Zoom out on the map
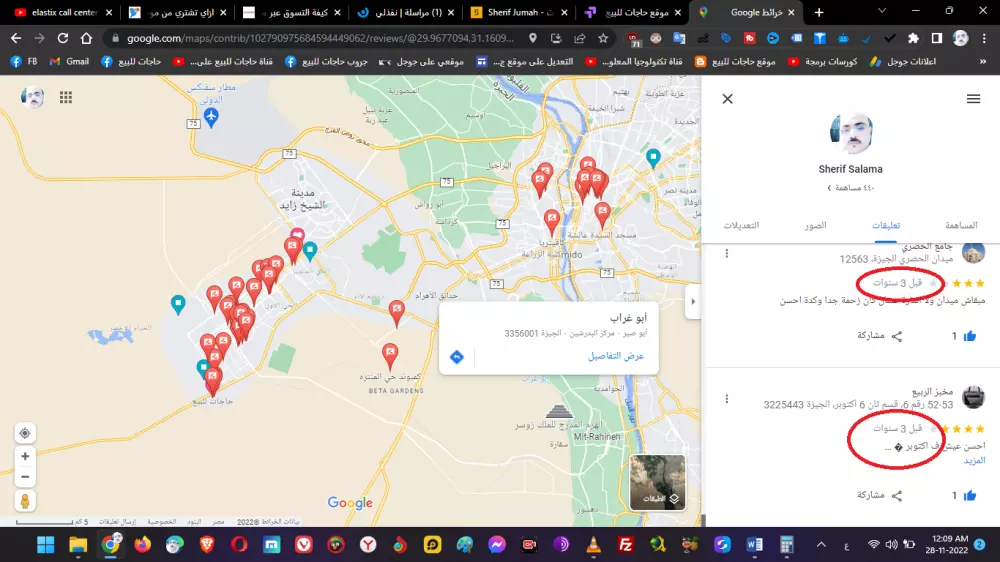The image size is (1000, 562). point(25,477)
